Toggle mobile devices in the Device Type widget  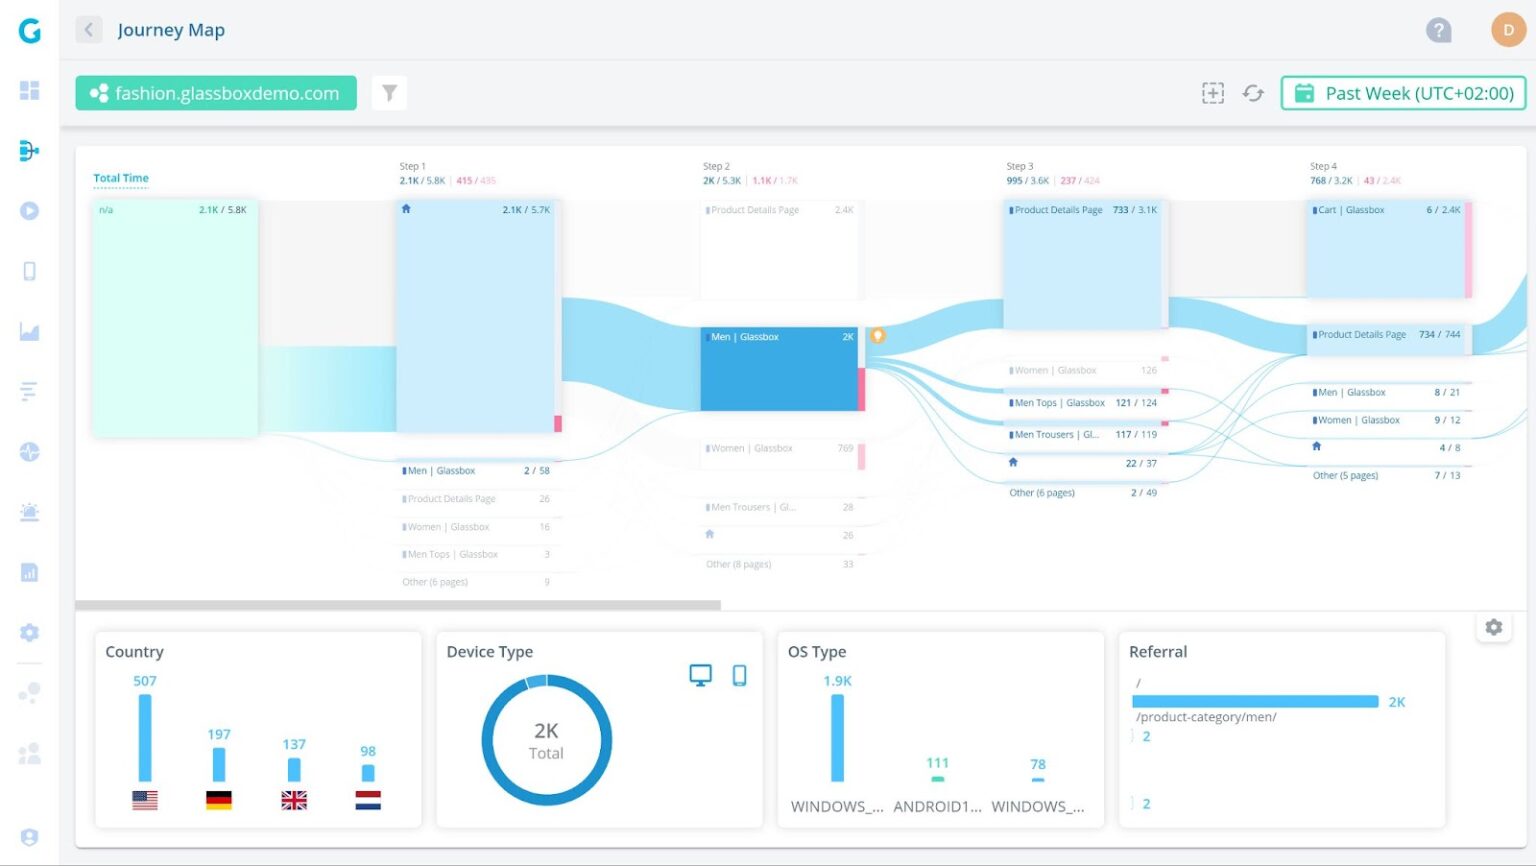coord(737,675)
